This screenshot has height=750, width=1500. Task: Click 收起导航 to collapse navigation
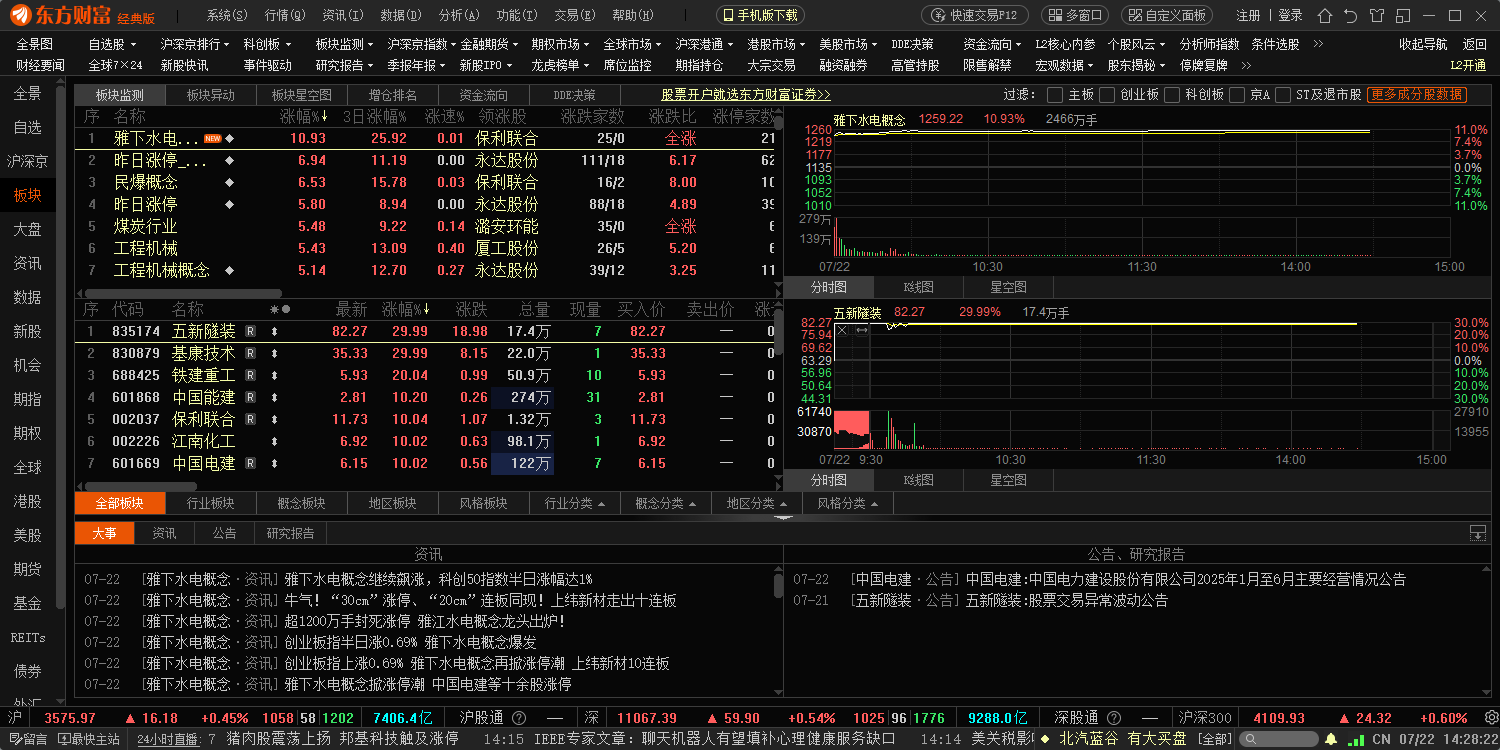coord(1423,44)
